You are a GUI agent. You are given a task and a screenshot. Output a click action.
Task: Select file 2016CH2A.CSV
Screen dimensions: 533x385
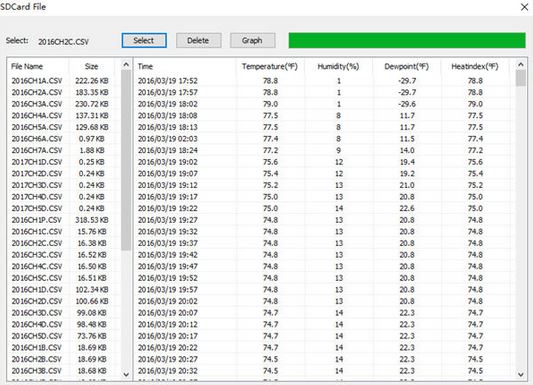pyautogui.click(x=37, y=92)
